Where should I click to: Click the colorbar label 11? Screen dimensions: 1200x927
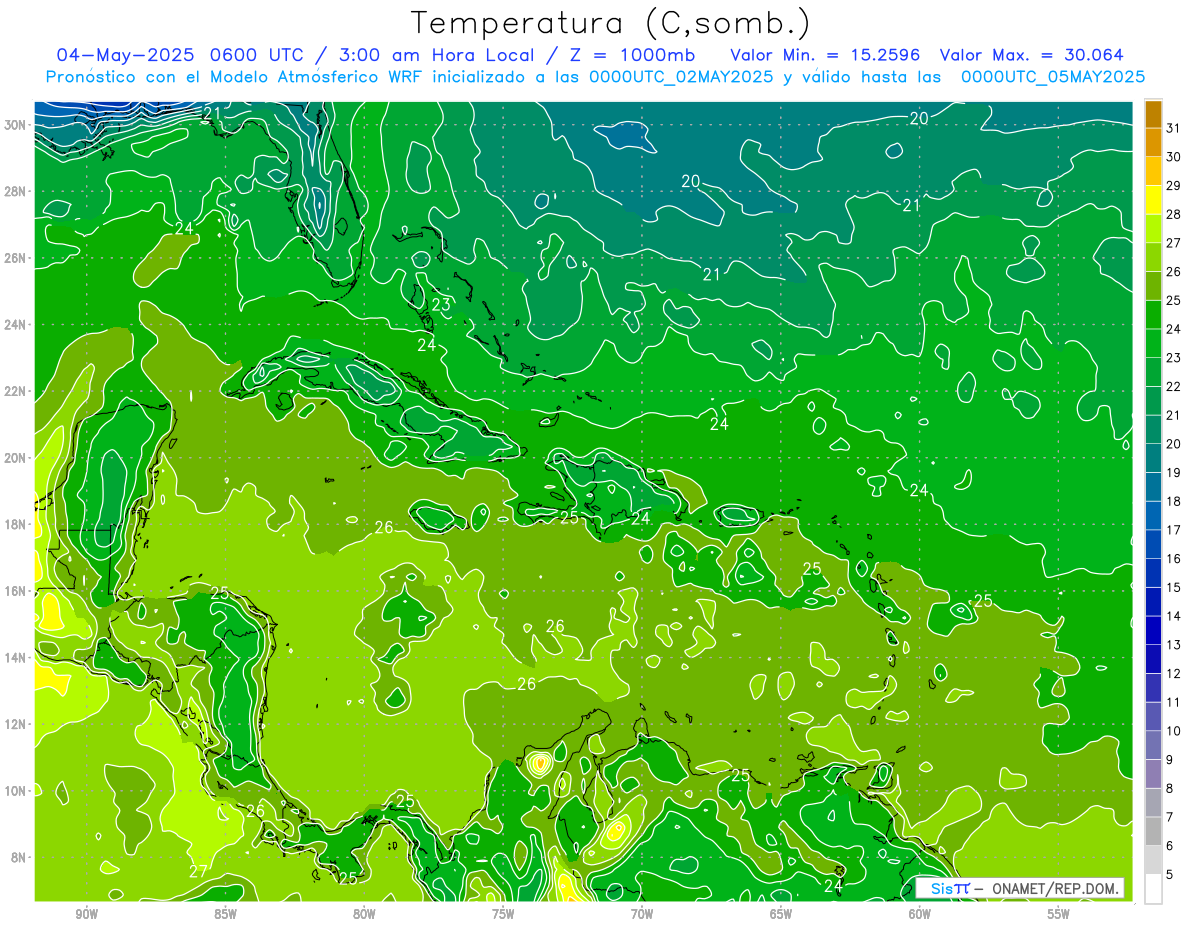click(x=1174, y=703)
